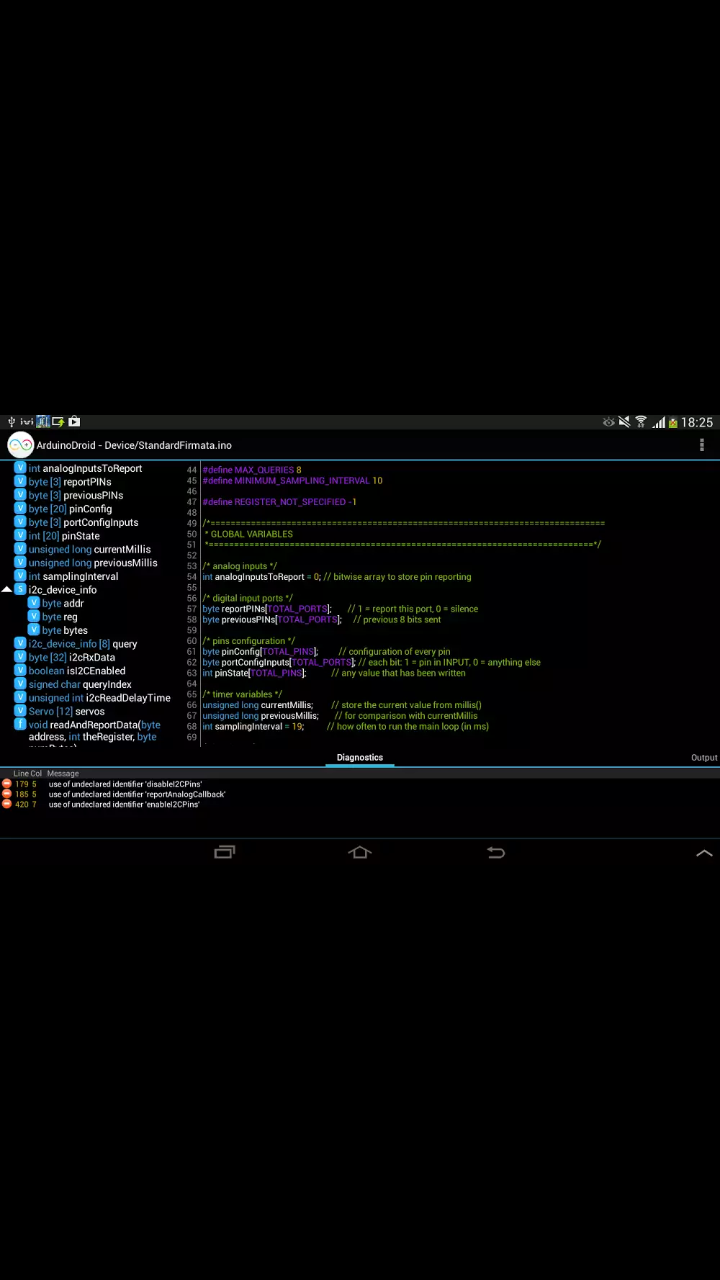Place cursor on 'GLOBAL VARIABLES' comment
Screen dimensions: 720x1280
point(251,534)
